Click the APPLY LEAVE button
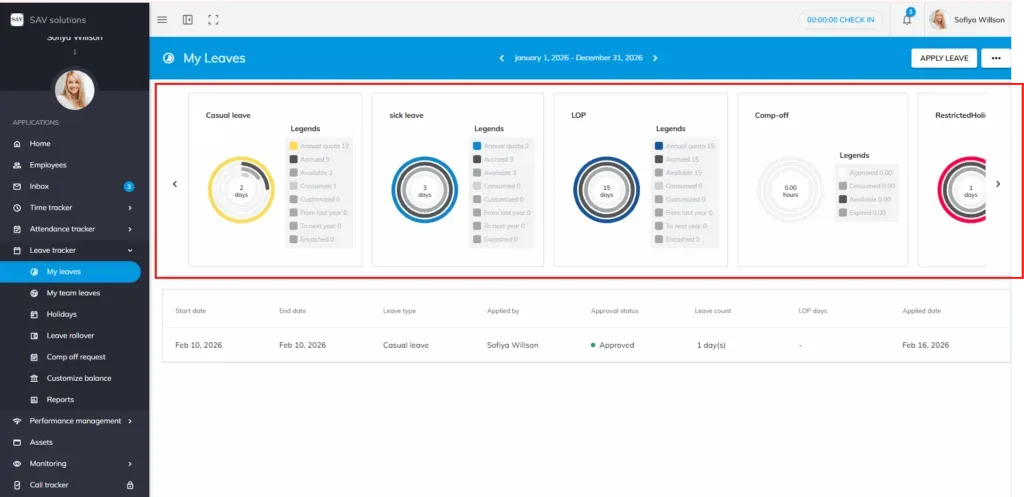This screenshot has height=497, width=1024. pos(944,58)
